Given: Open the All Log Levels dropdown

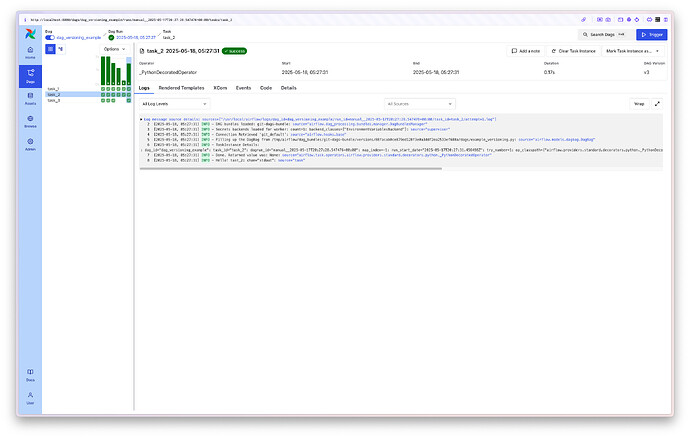Looking at the screenshot, I should point(174,103).
